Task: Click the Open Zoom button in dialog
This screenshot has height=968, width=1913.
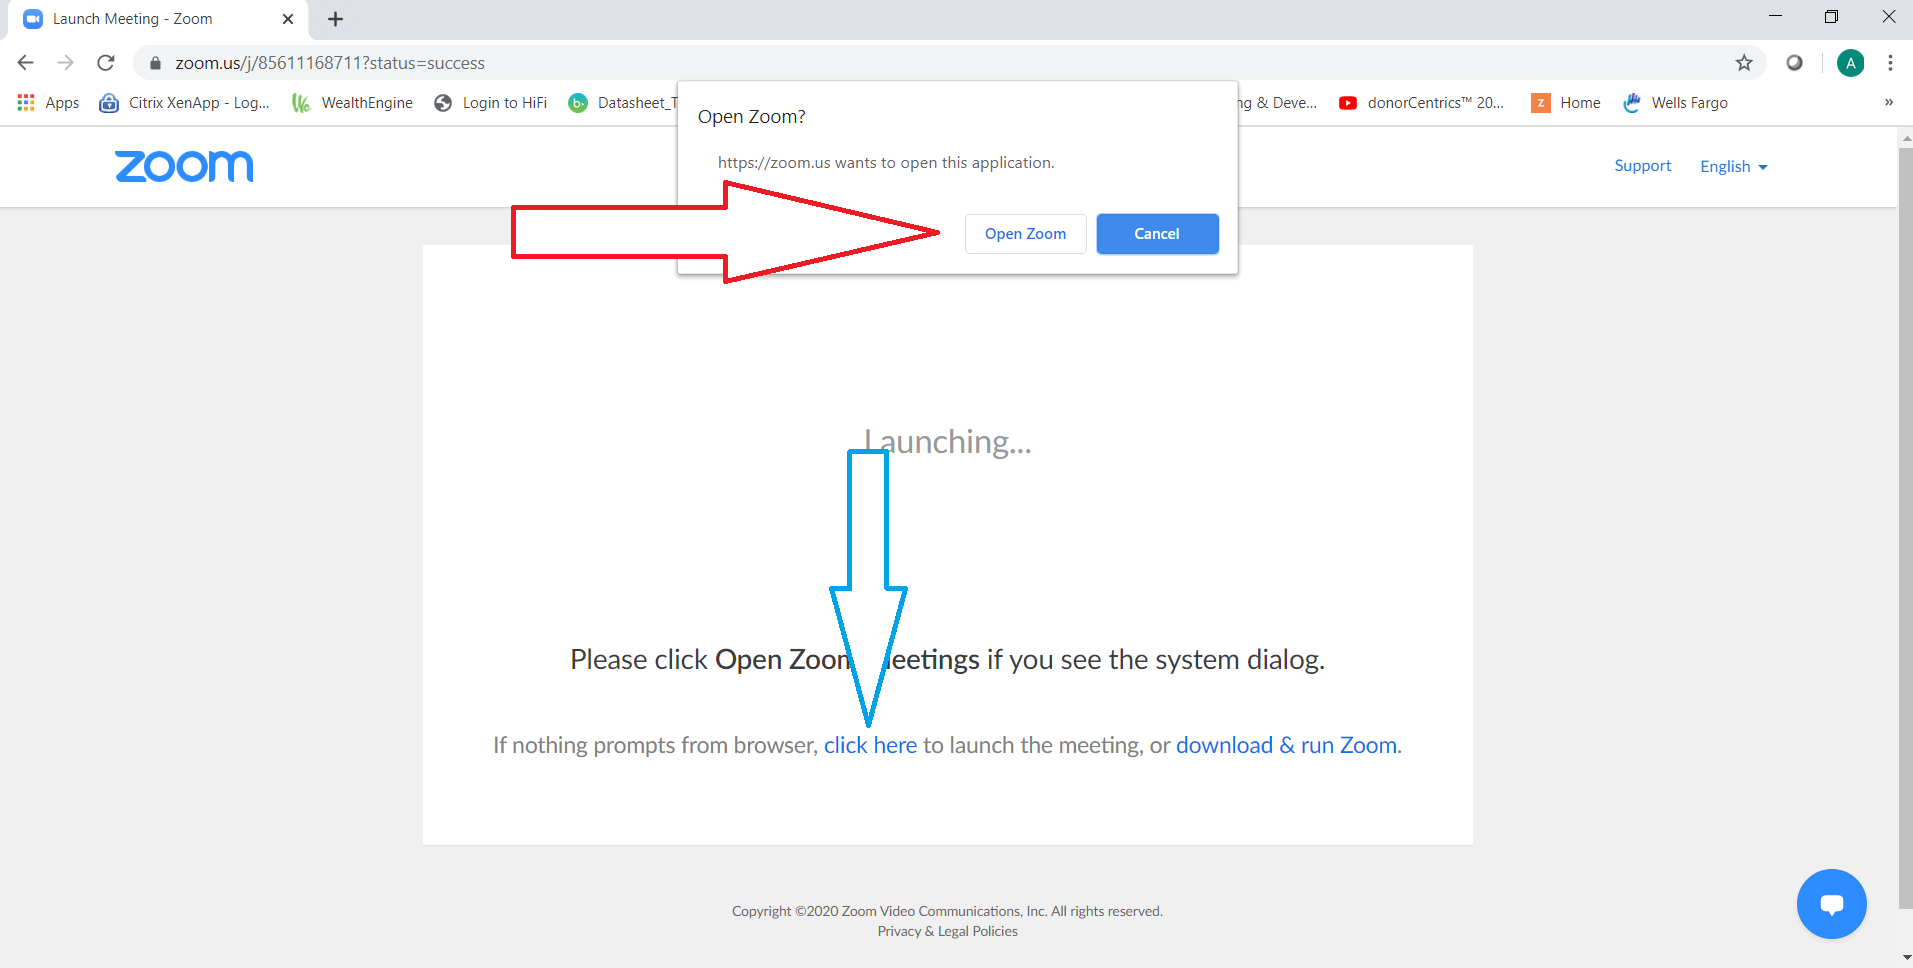Action: pos(1025,234)
